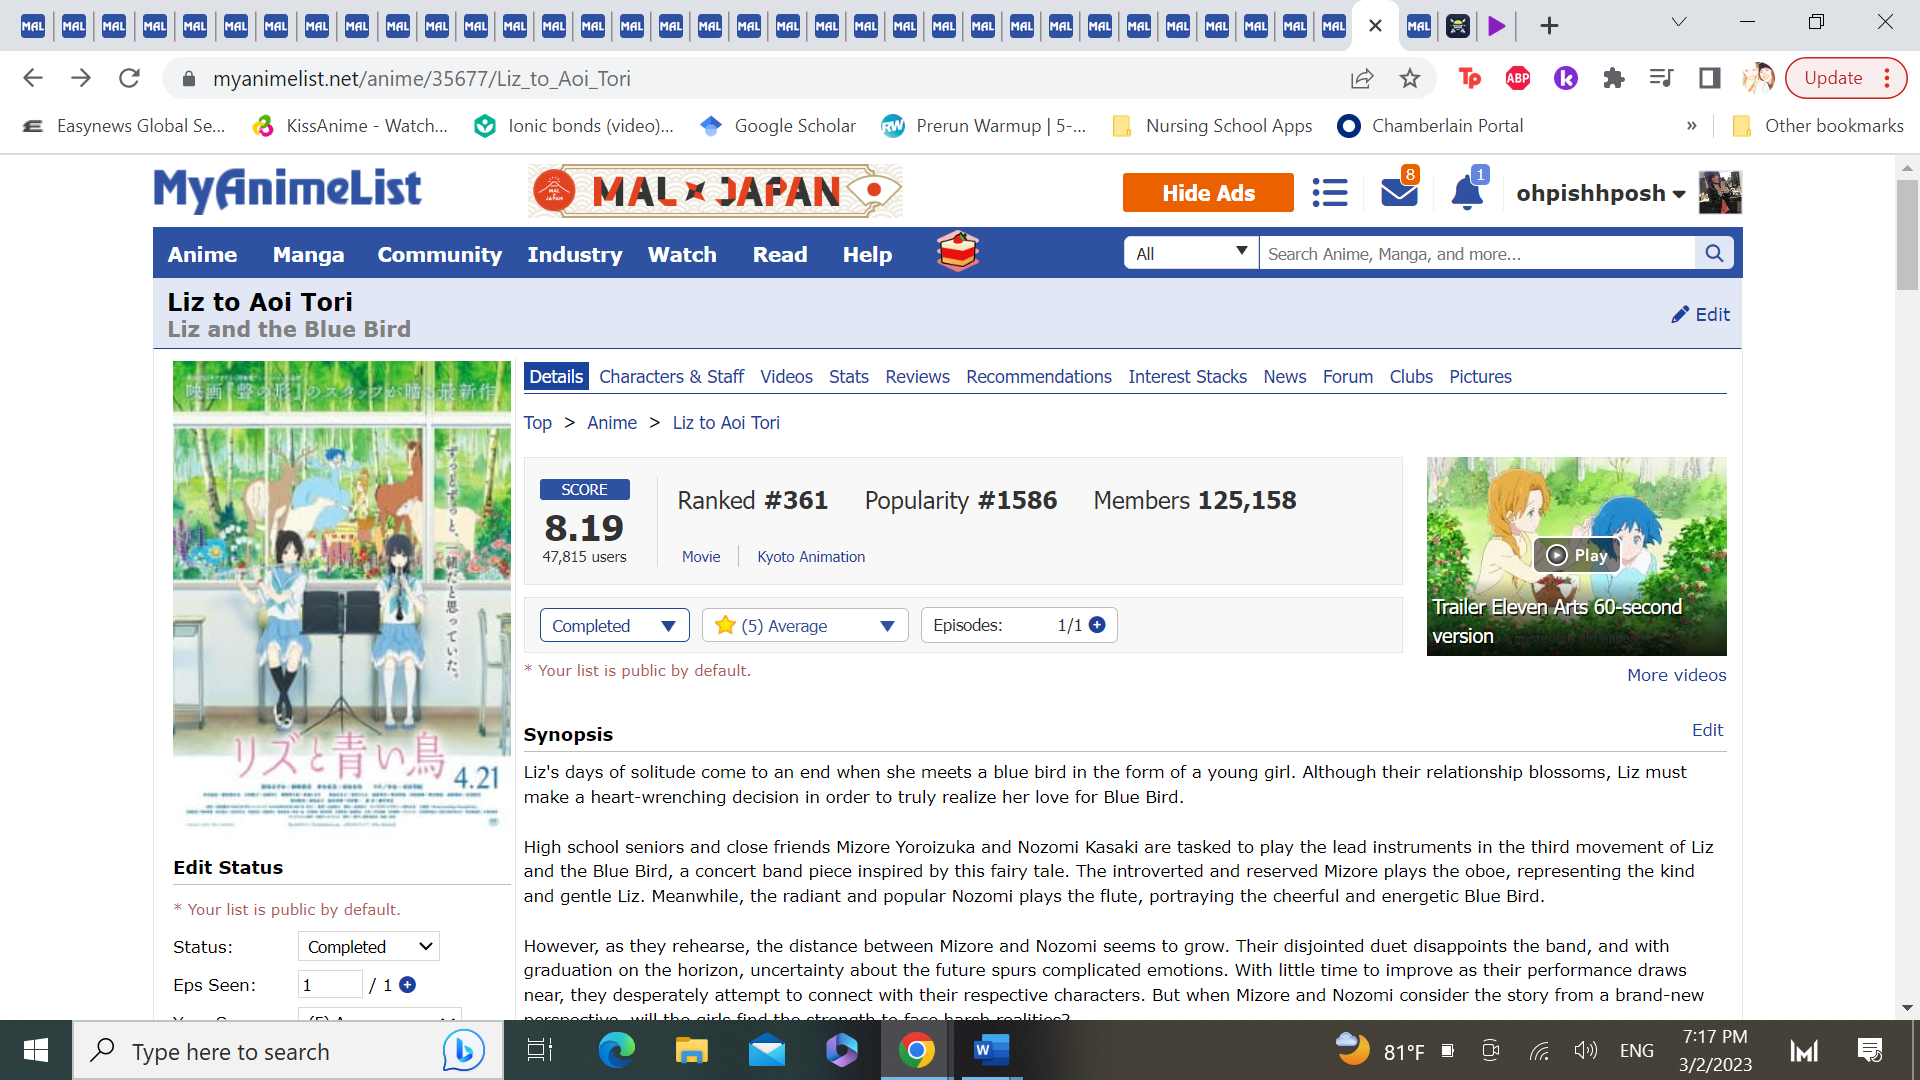The width and height of the screenshot is (1920, 1080).
Task: Open the Industry navigation menu
Action: coord(575,254)
